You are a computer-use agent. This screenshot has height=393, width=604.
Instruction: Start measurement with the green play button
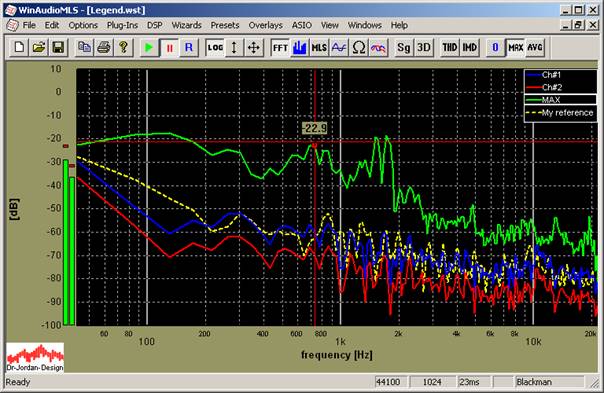[149, 47]
